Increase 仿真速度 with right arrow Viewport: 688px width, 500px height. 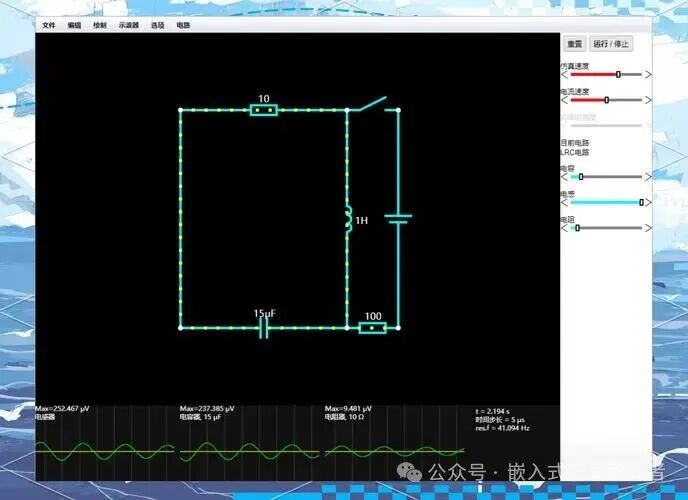648,75
